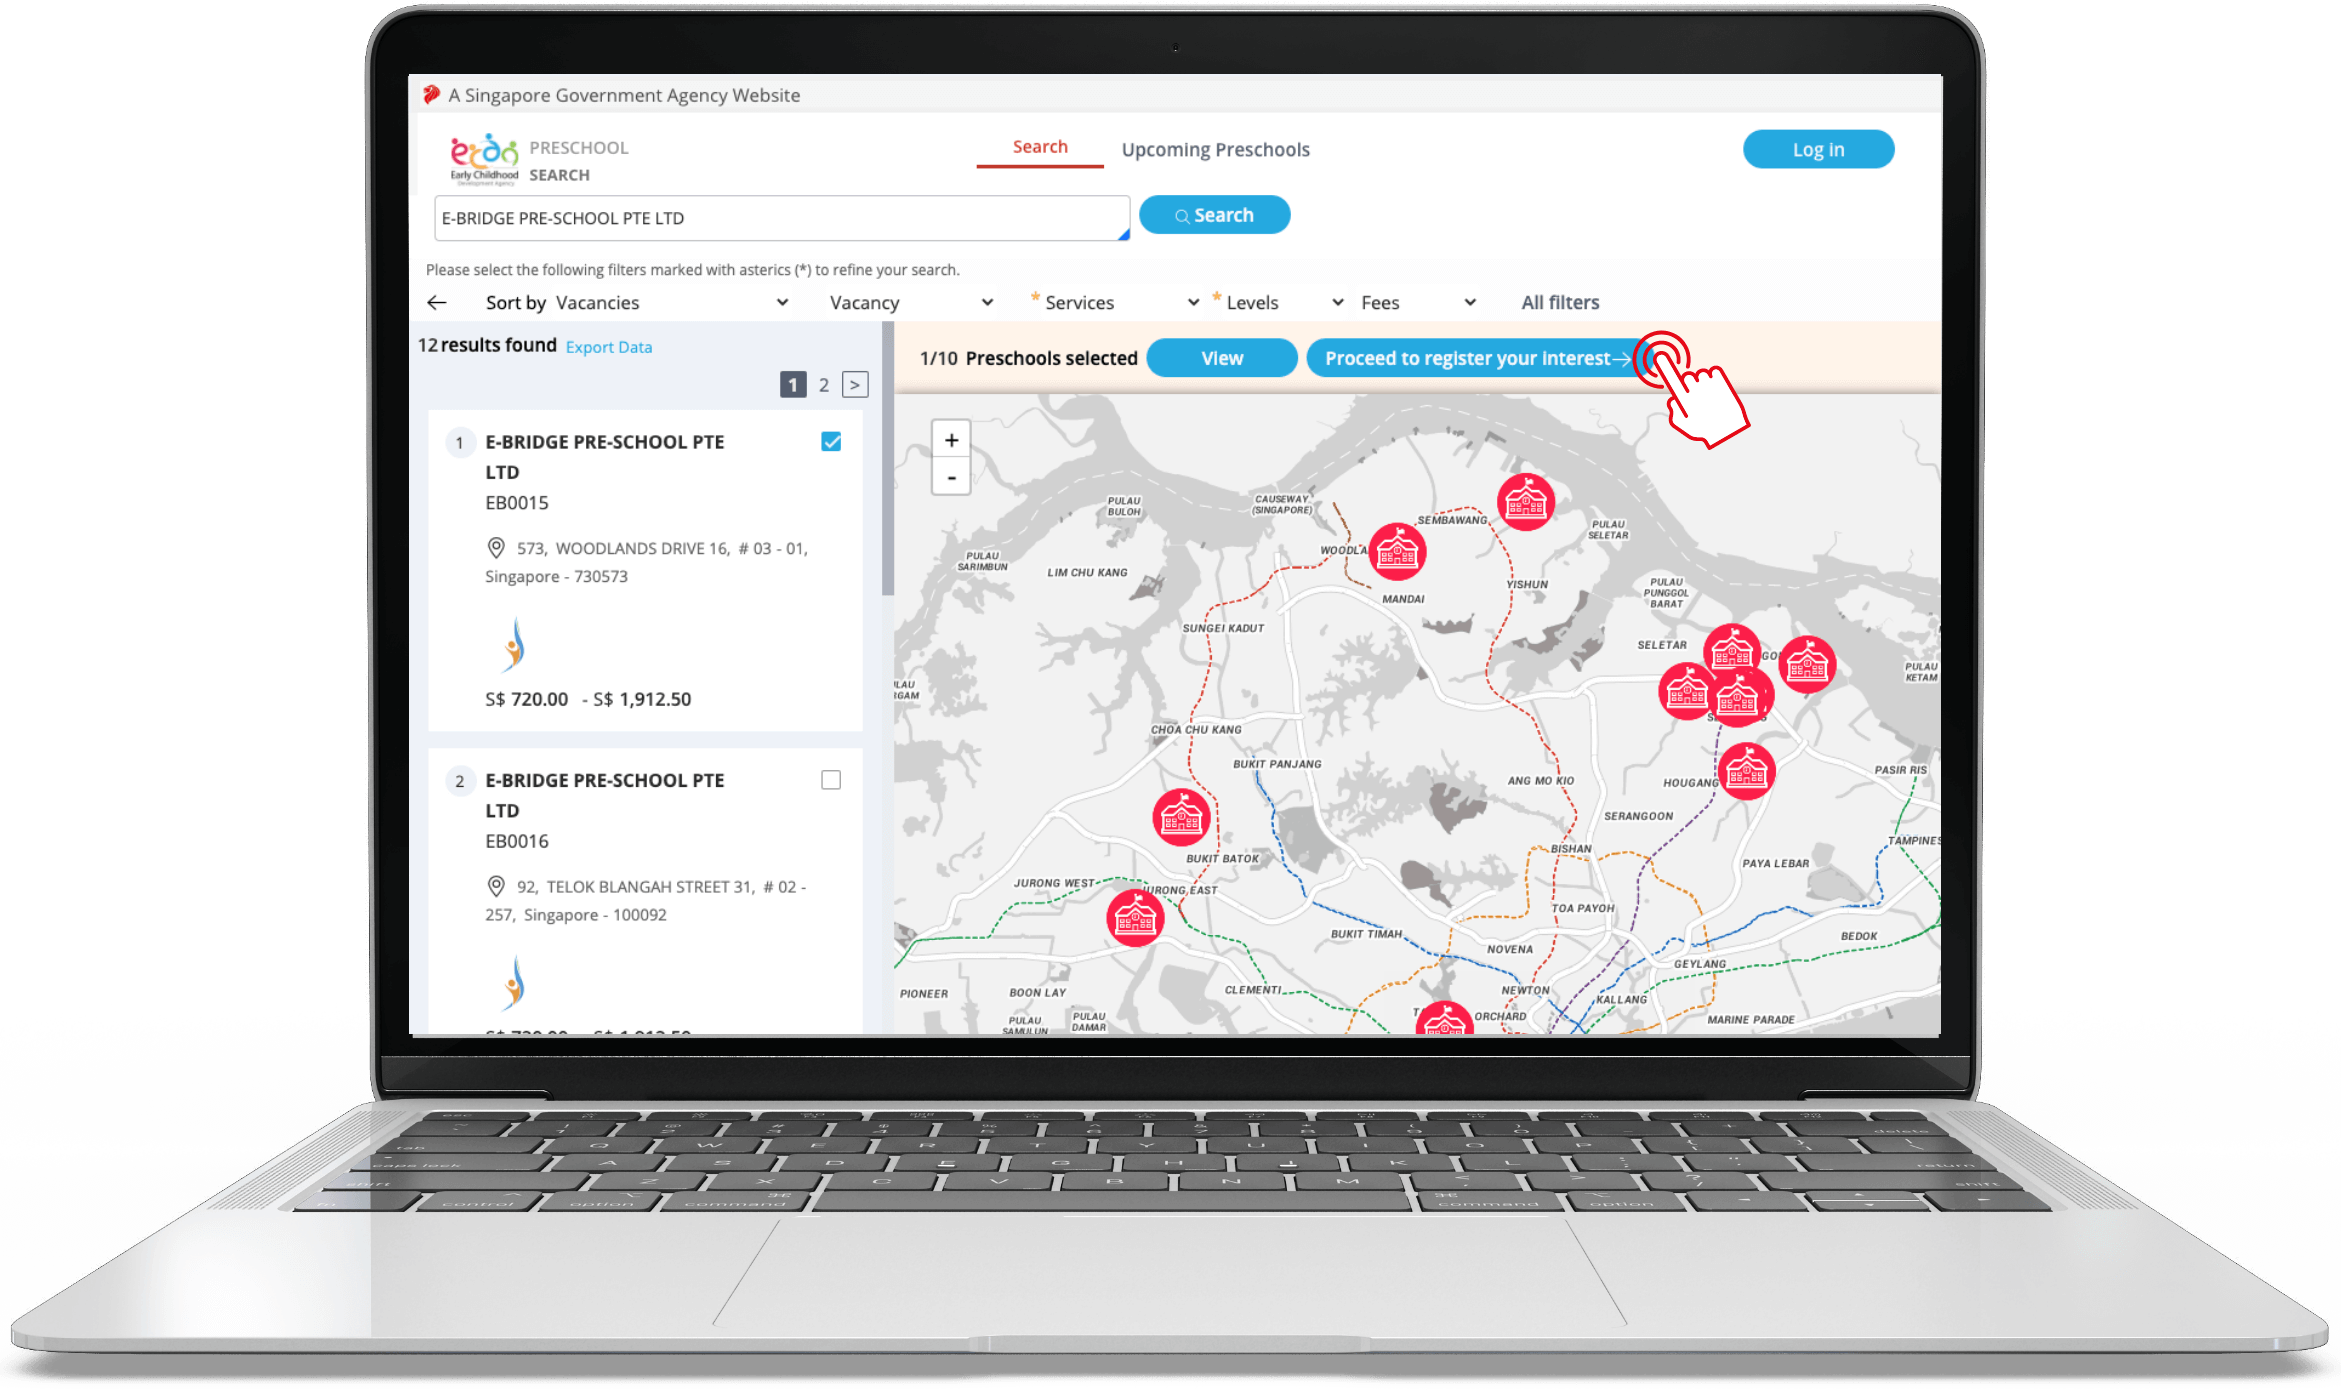The image size is (2341, 1393).
Task: Check the EB0016 preschool checkbox
Action: point(831,779)
